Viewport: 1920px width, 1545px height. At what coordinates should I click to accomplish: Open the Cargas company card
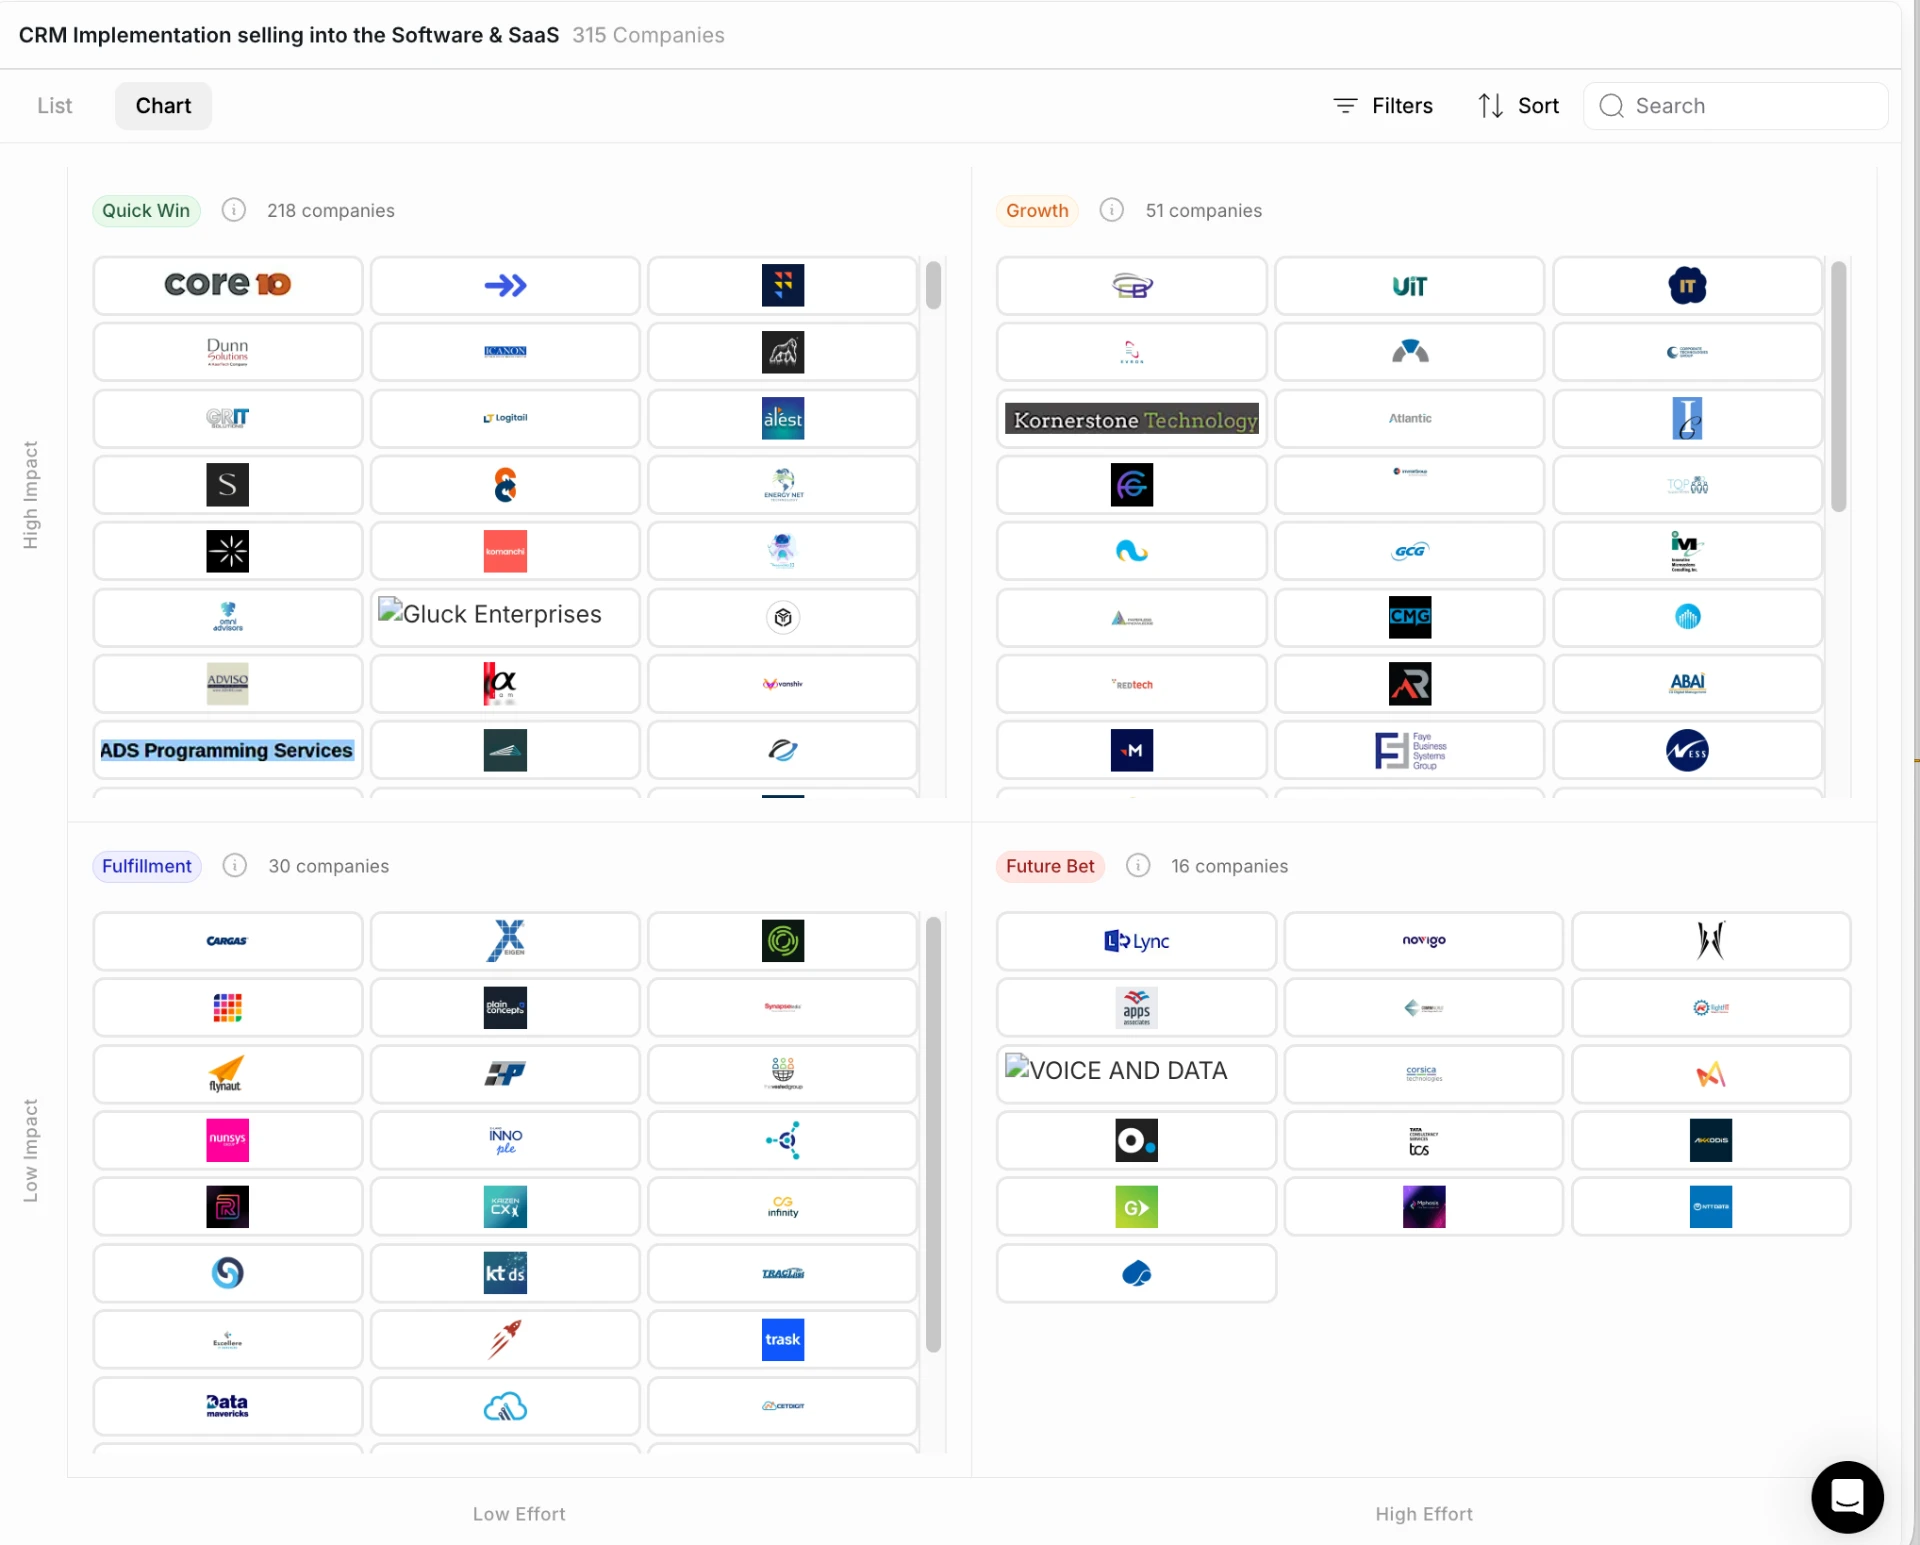tap(228, 941)
